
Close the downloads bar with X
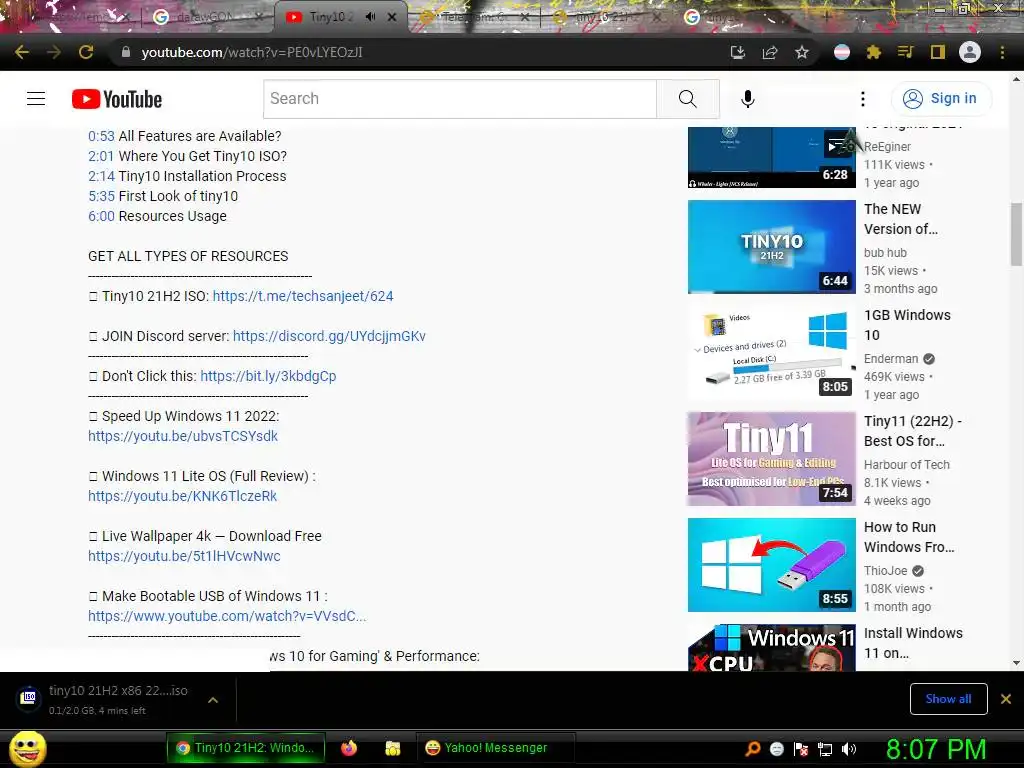1006,699
